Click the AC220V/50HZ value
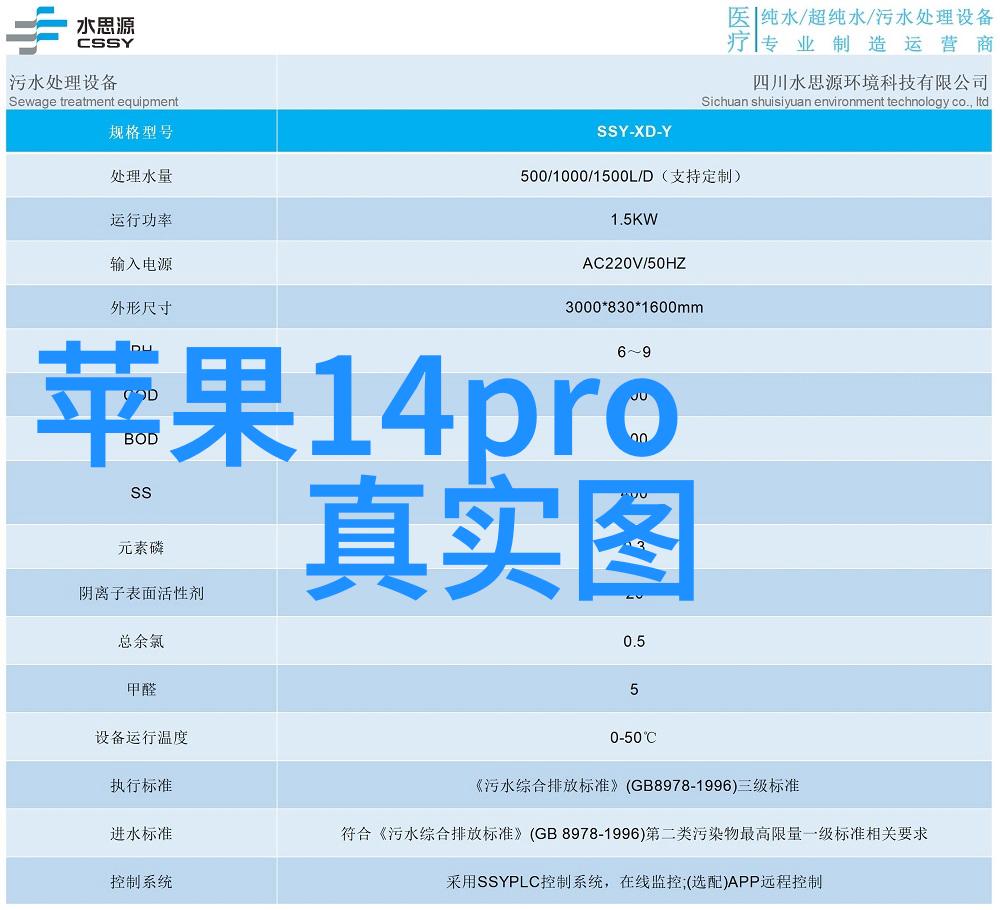 634,263
